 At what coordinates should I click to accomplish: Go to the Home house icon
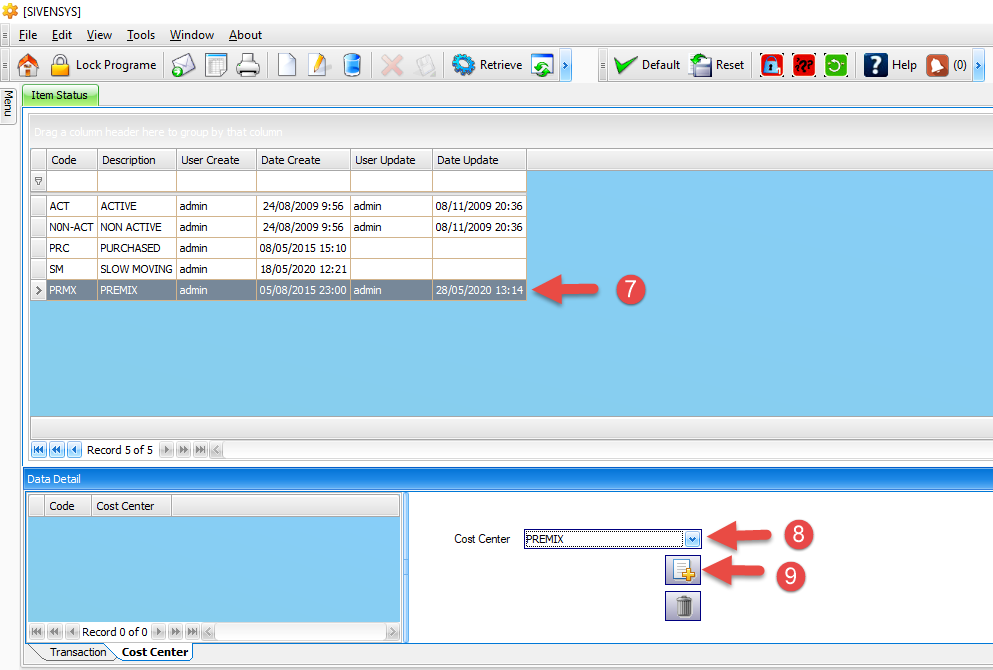(x=28, y=65)
